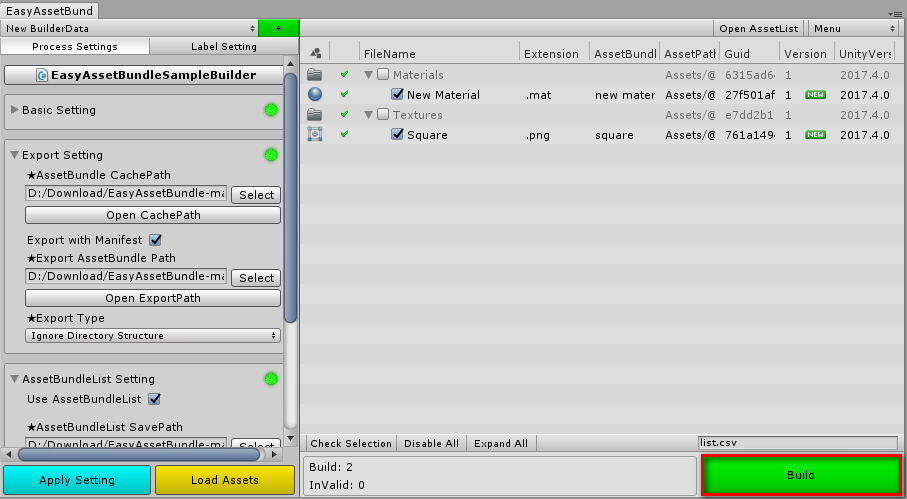
Task: Open the Menu dropdown
Action: coord(853,28)
